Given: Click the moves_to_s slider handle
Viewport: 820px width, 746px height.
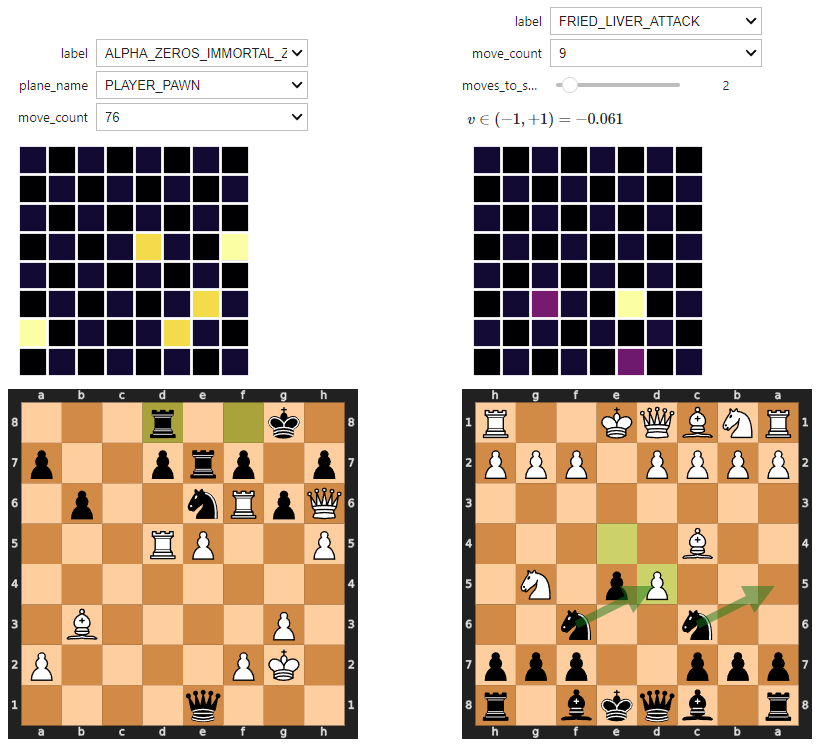Looking at the screenshot, I should (x=570, y=85).
